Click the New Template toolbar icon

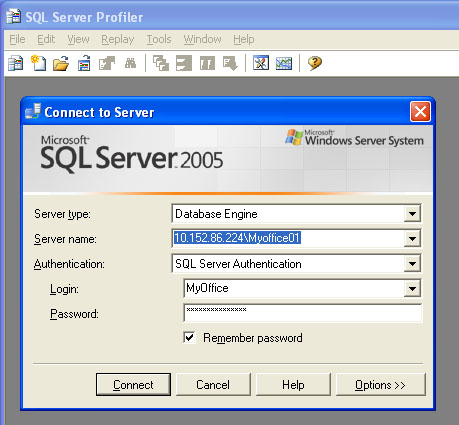[x=38, y=63]
